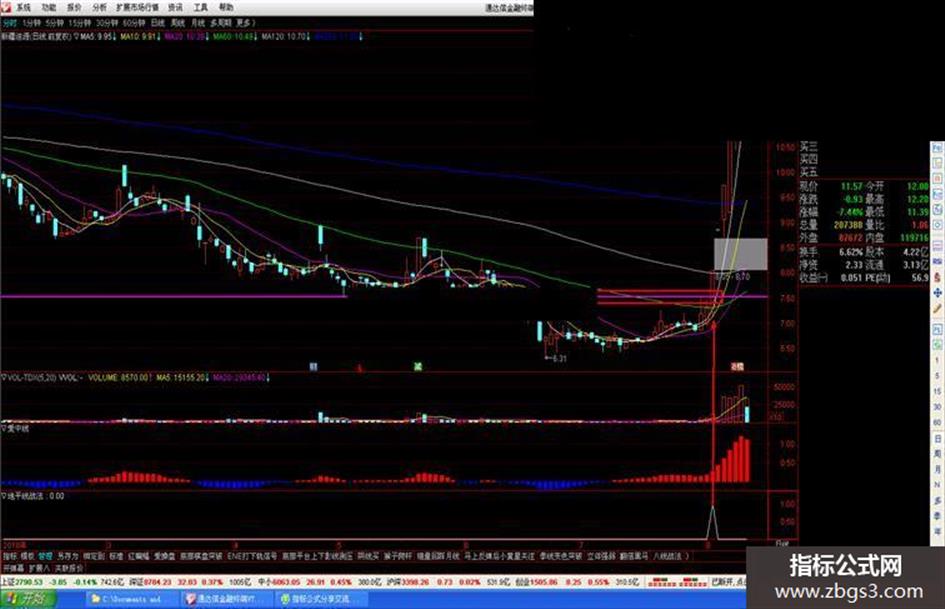
Task: Open the Windows 开始 Start button
Action: pyautogui.click(x=27, y=599)
